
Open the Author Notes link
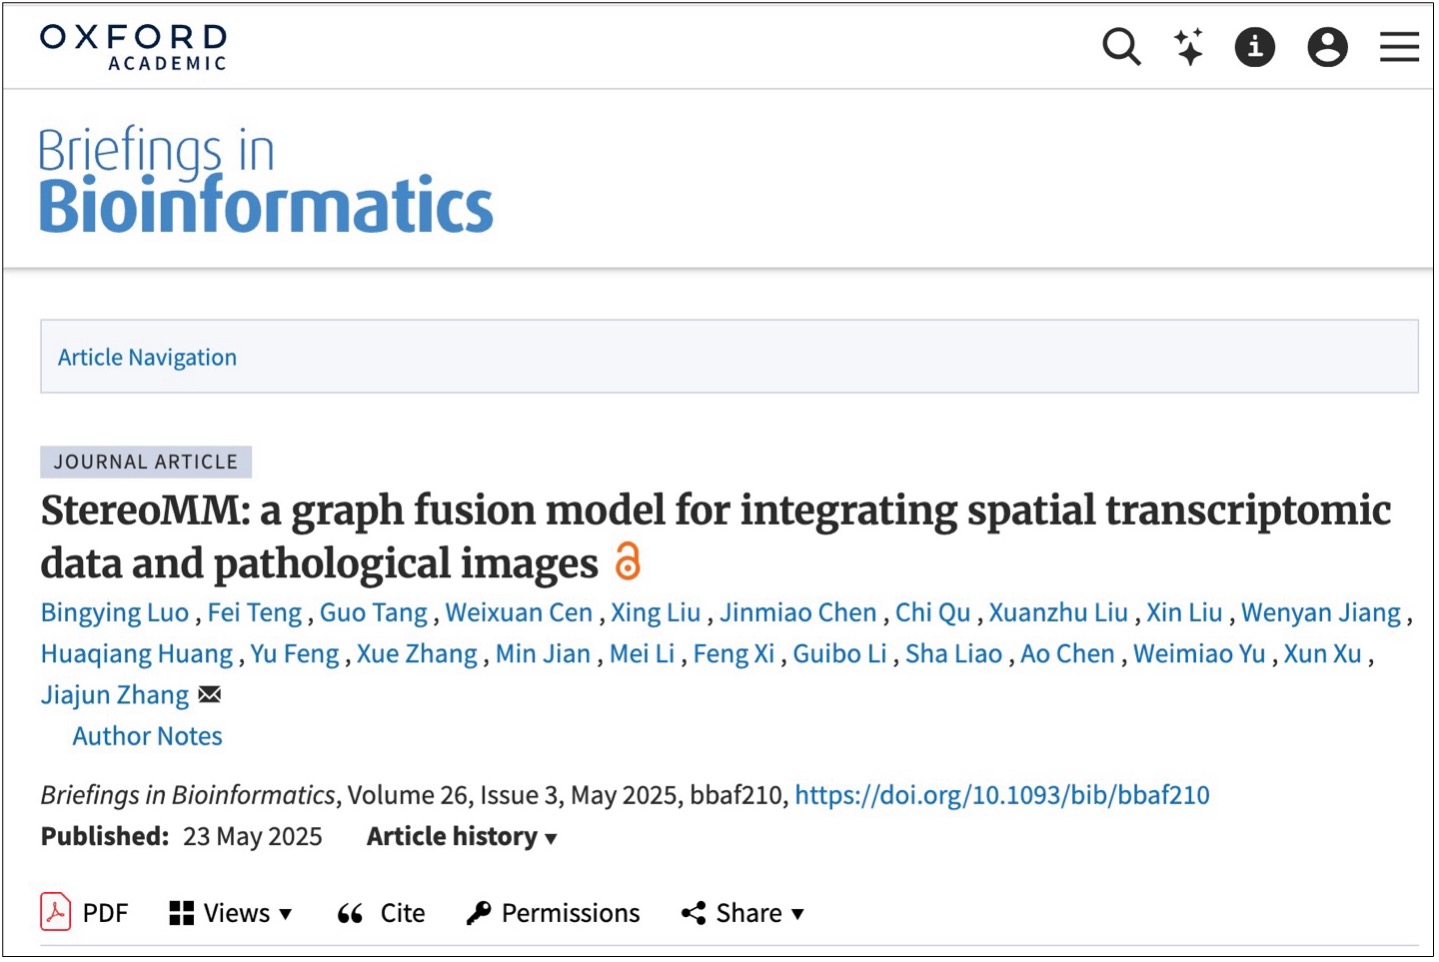tap(147, 736)
